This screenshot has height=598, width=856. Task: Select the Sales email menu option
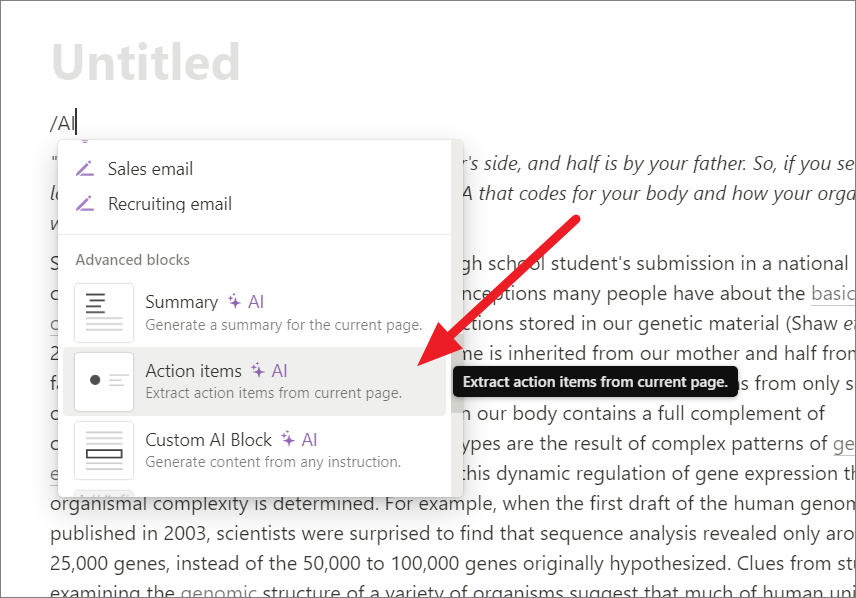coord(254,169)
